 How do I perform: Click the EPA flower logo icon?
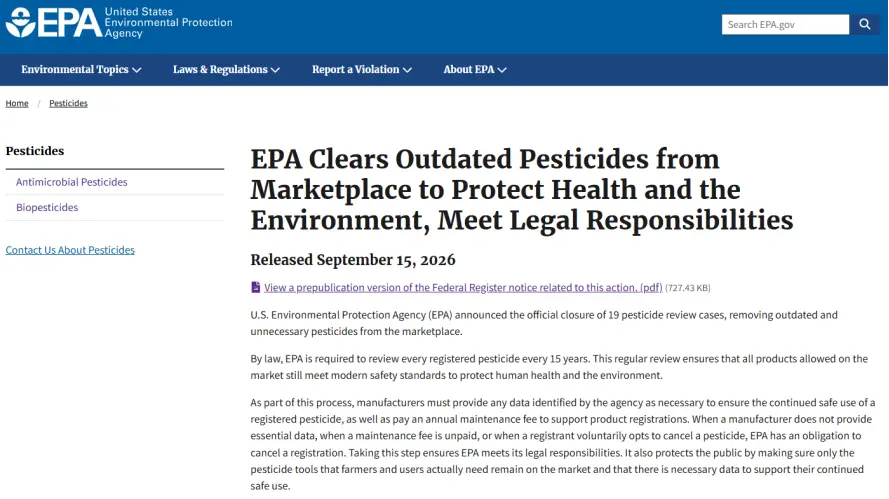point(20,23)
